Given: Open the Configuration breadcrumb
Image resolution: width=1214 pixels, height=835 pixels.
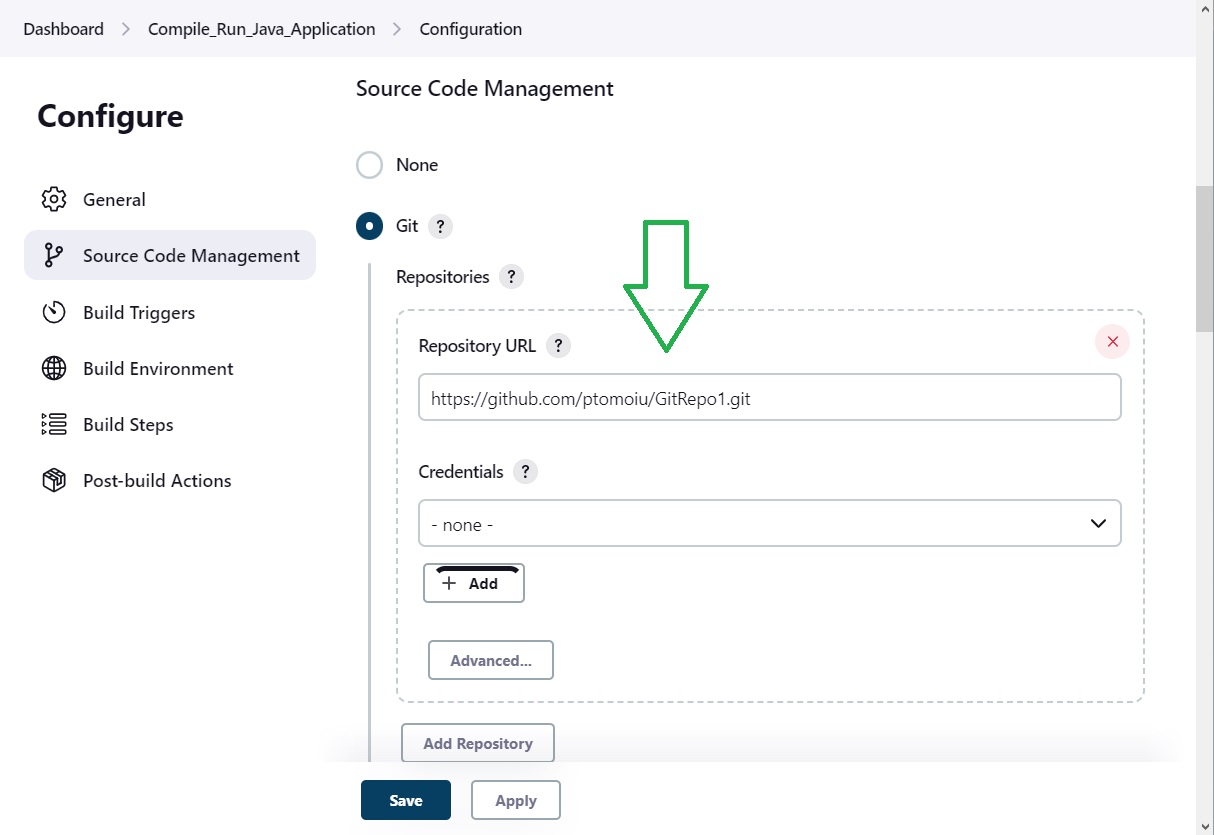Looking at the screenshot, I should (471, 29).
